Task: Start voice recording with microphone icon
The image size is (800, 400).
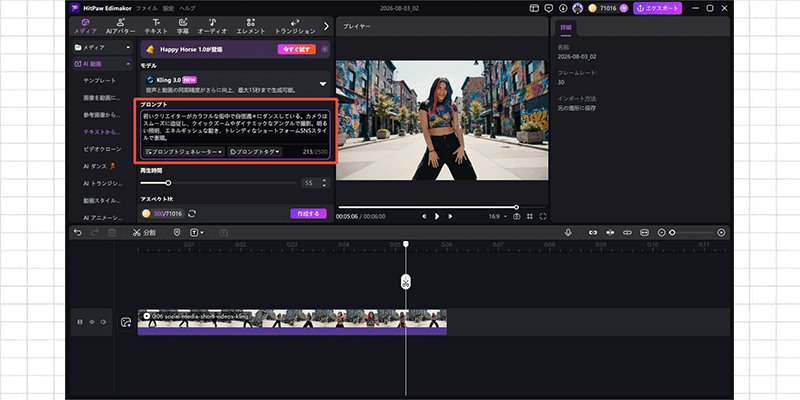Action: click(x=568, y=232)
